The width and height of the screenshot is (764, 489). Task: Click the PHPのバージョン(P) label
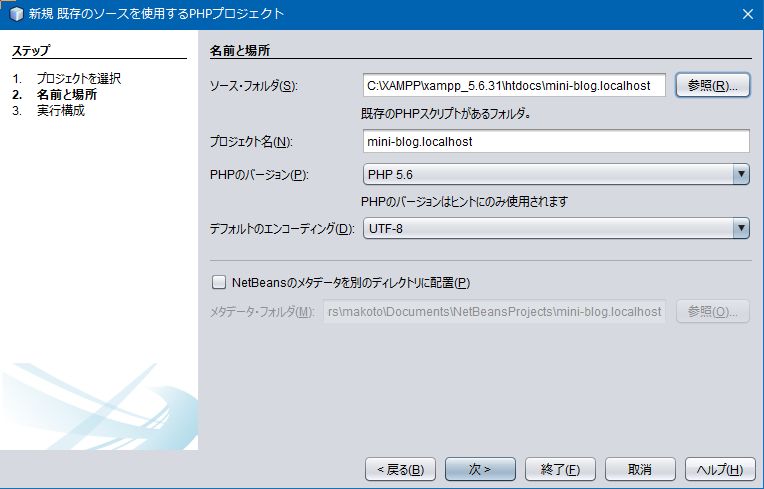259,175
